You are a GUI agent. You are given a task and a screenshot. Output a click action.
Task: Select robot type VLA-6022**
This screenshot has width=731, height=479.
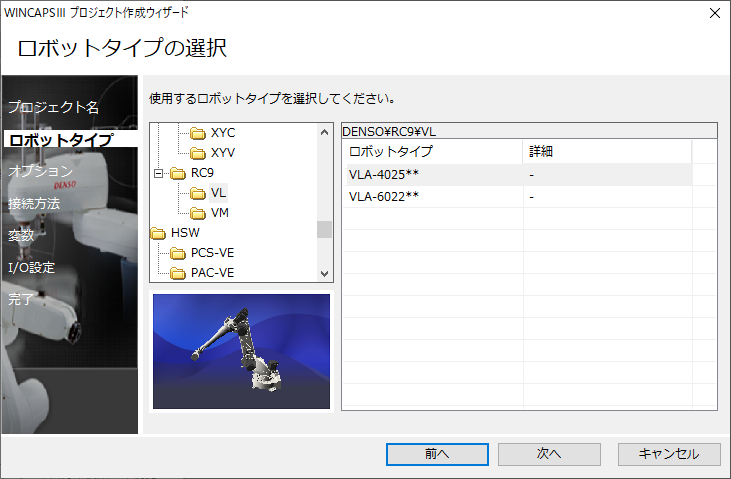point(384,196)
